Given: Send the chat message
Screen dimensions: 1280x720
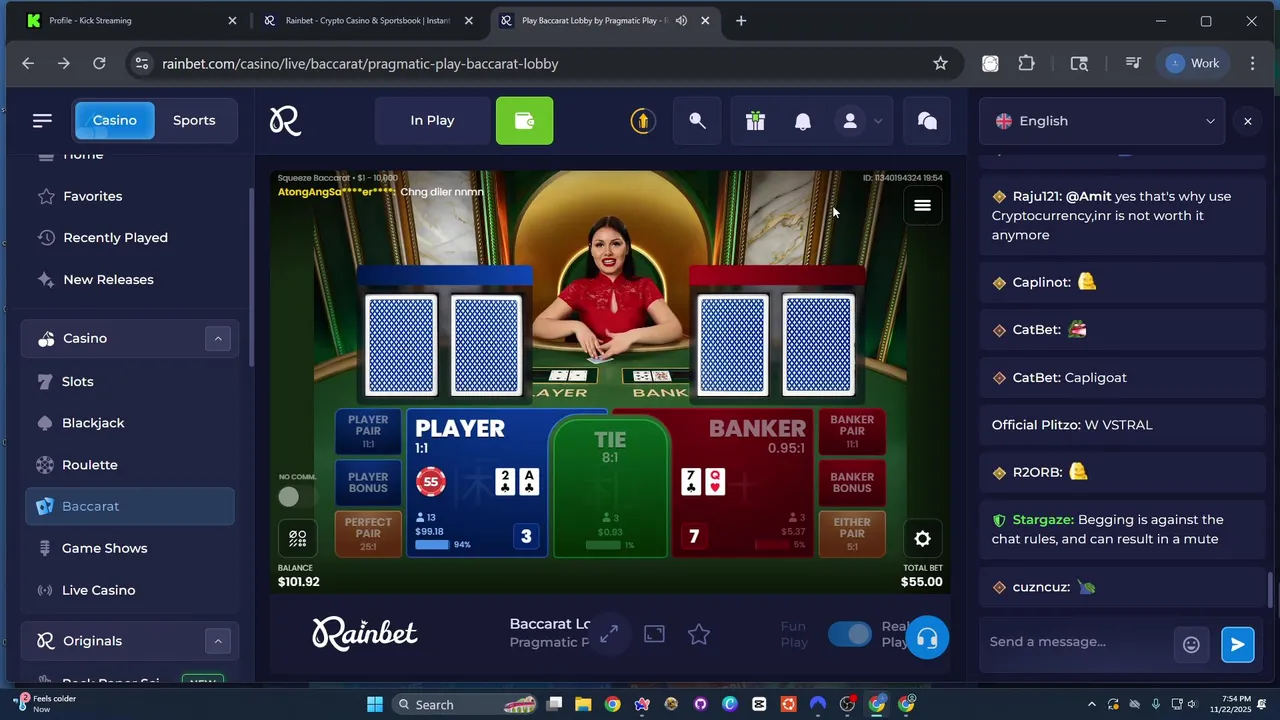Looking at the screenshot, I should point(1237,645).
